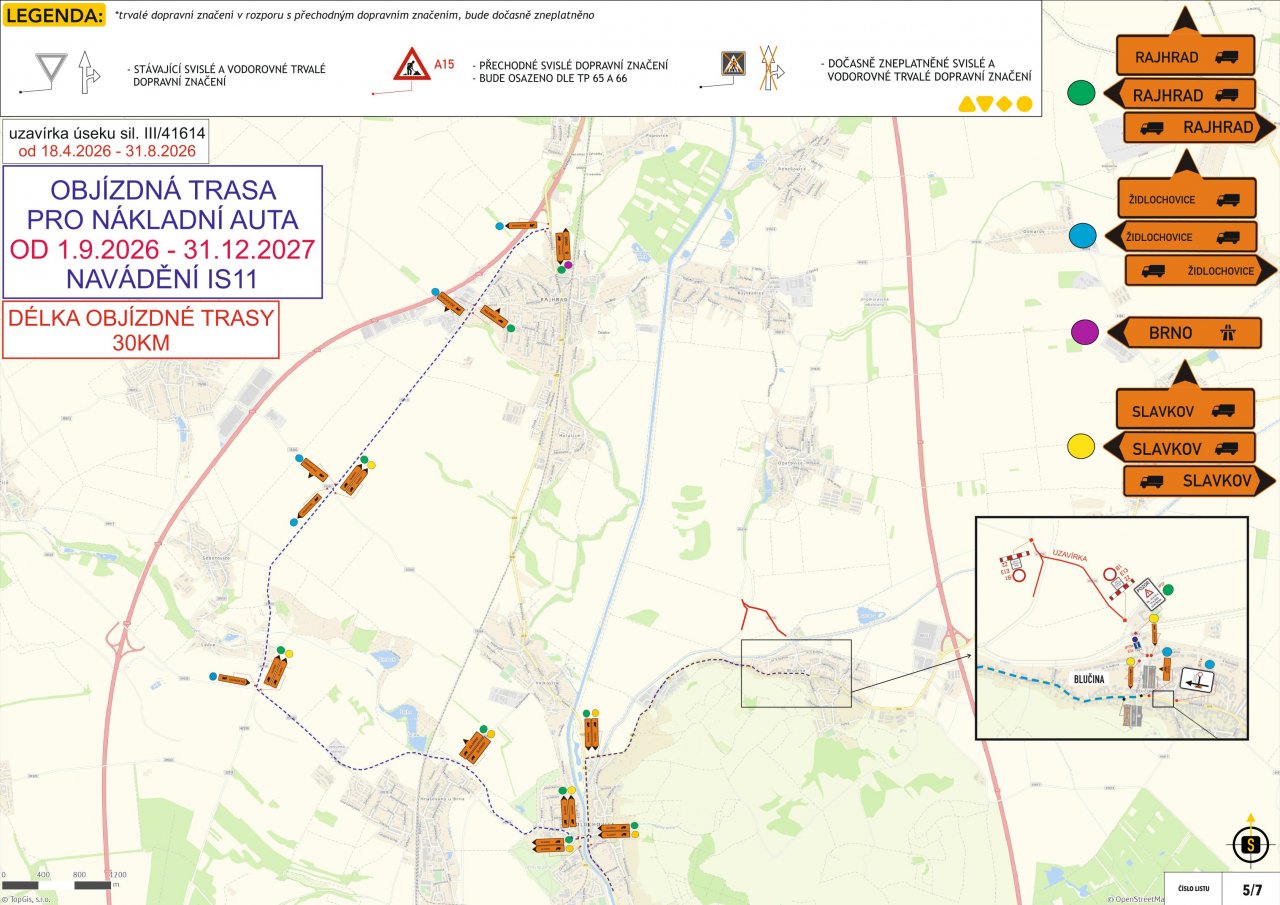Click the left-pointing ŽIDLOCHOVICE truck sign

(x=1180, y=237)
